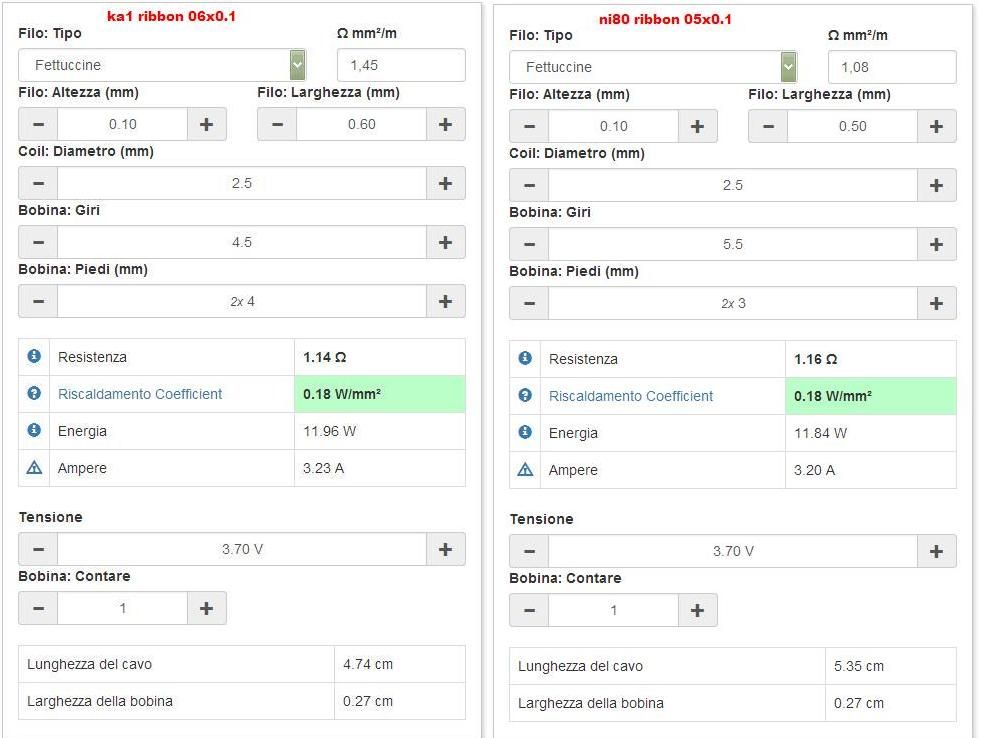The width and height of the screenshot is (989, 738).
Task: Increase Filo Larghezza from 0.60
Action: click(x=445, y=124)
